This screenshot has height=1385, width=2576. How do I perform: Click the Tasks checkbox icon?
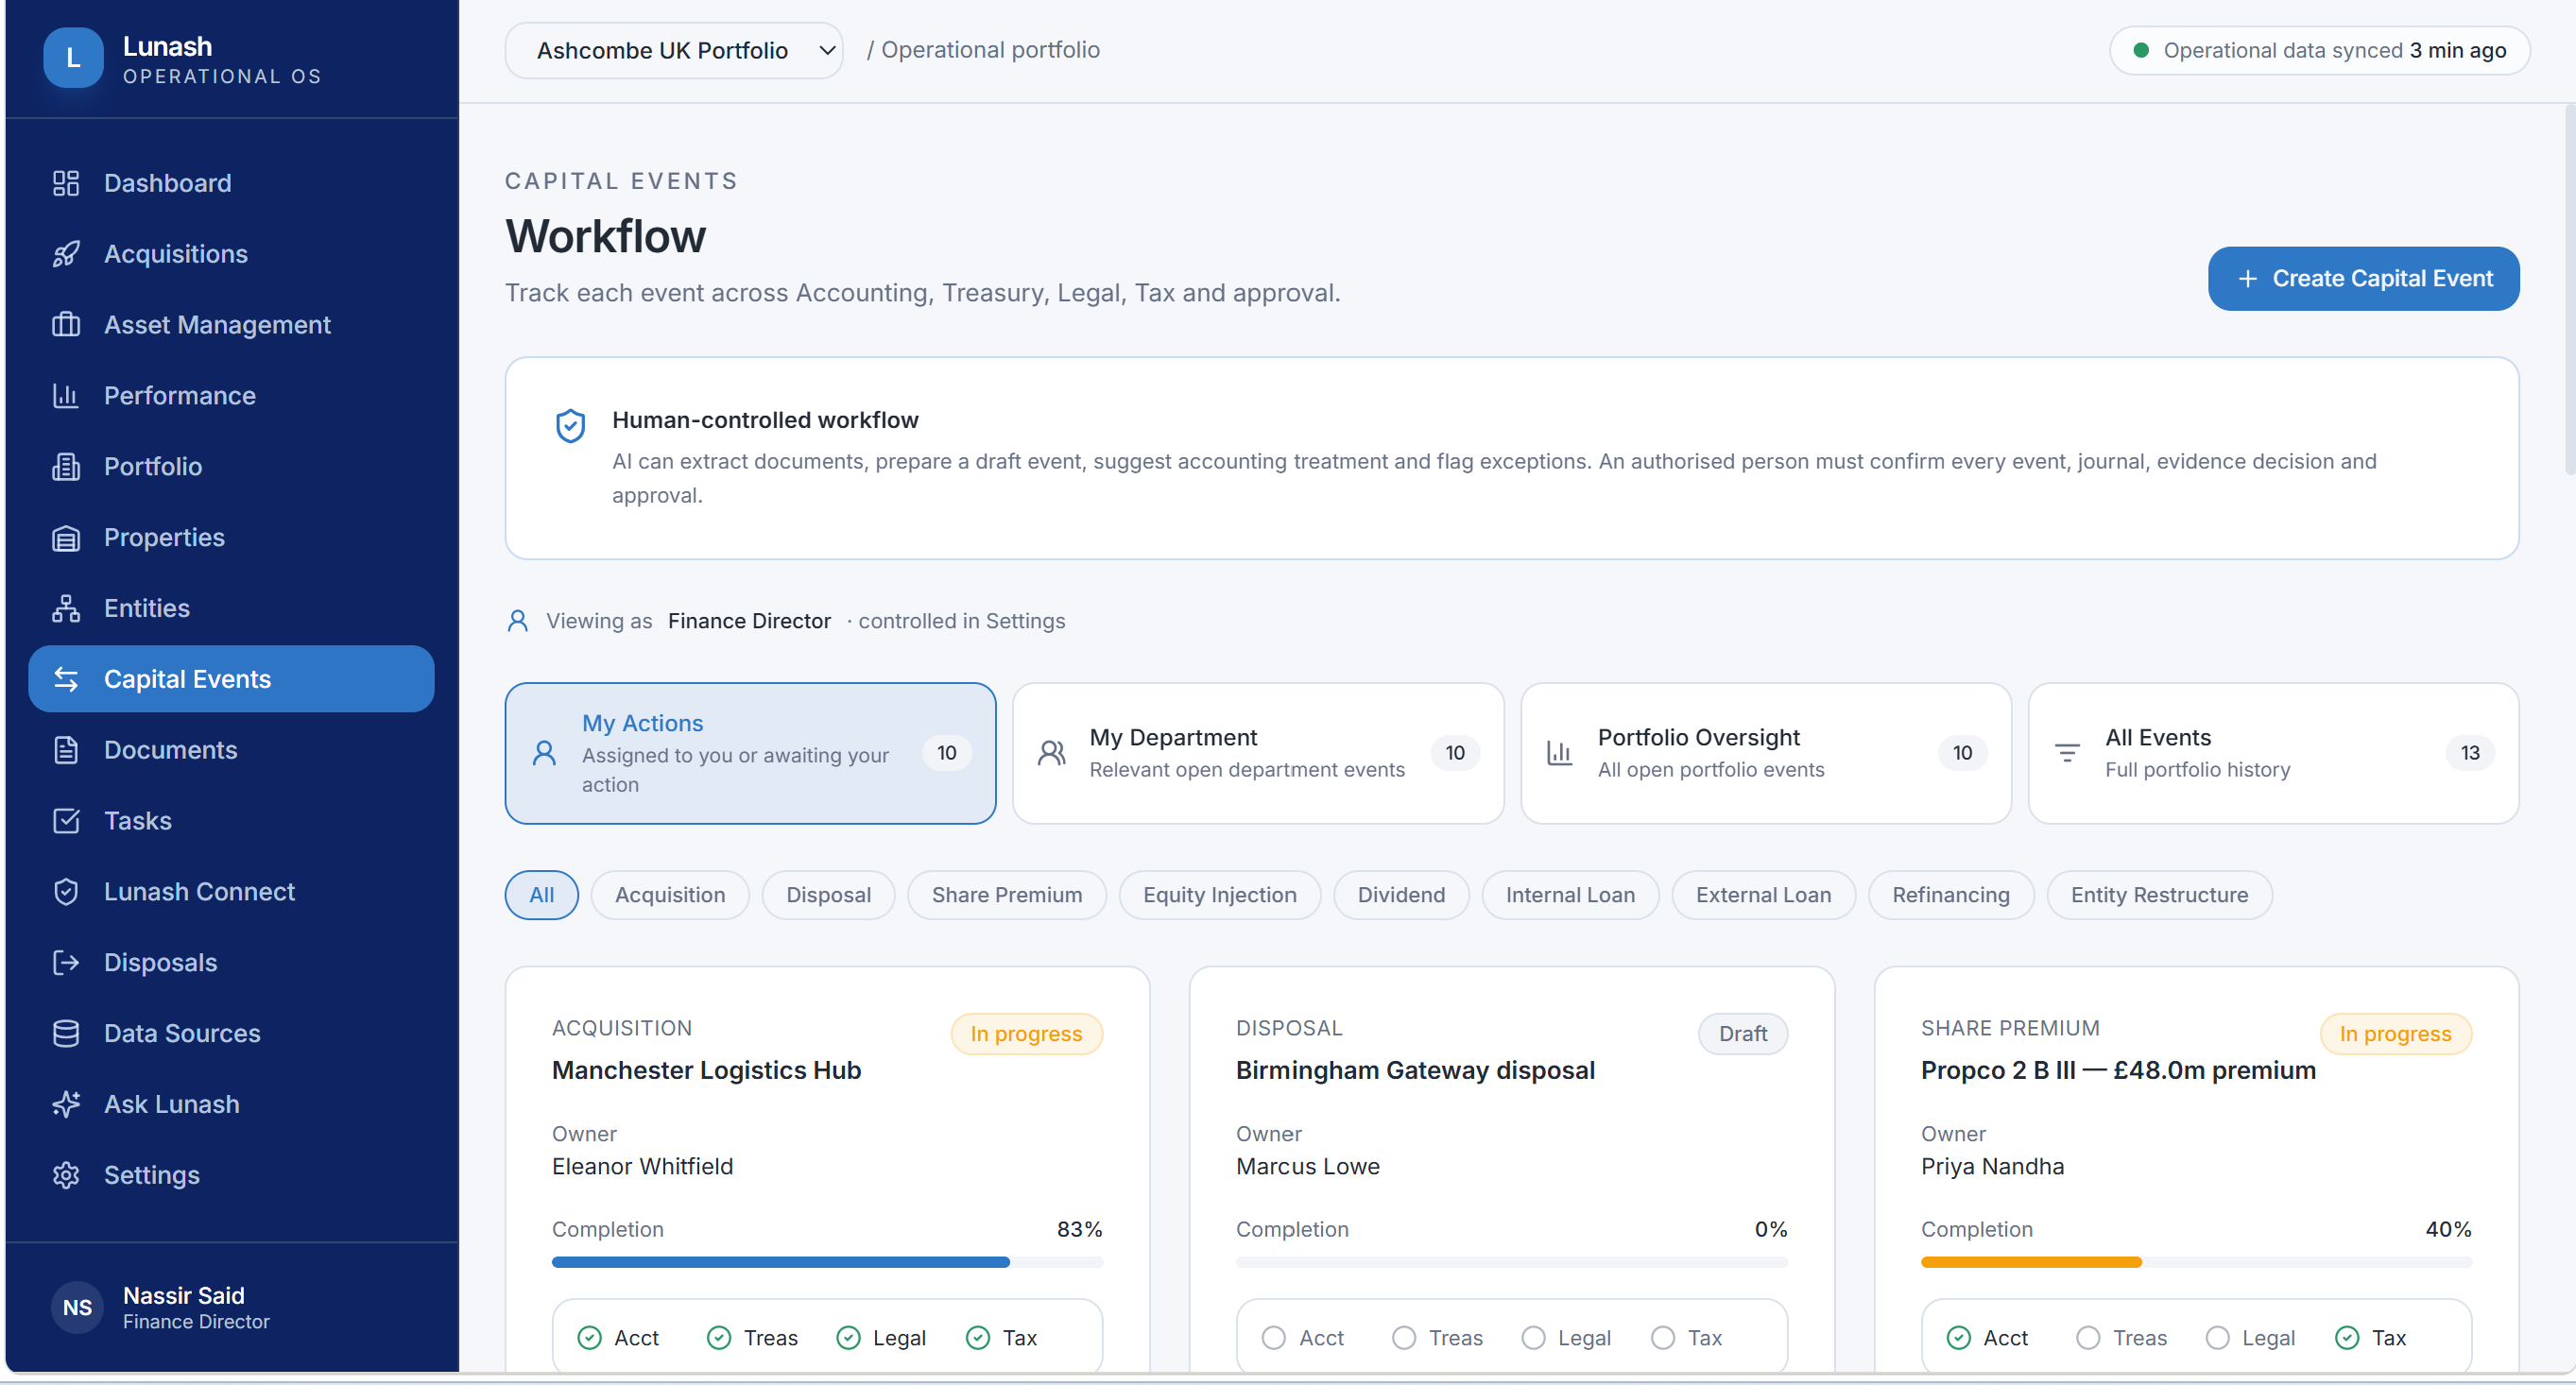point(66,821)
